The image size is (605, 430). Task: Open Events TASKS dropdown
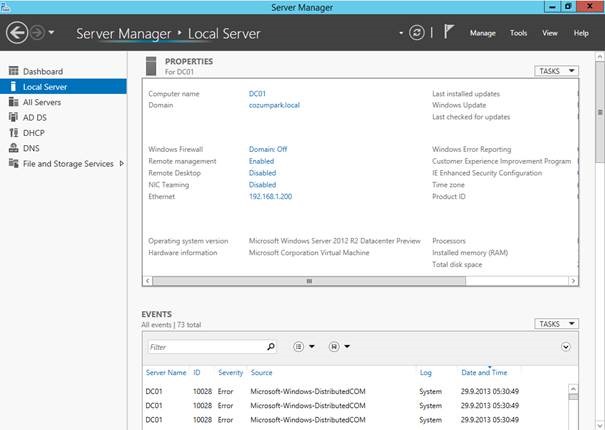tap(556, 324)
